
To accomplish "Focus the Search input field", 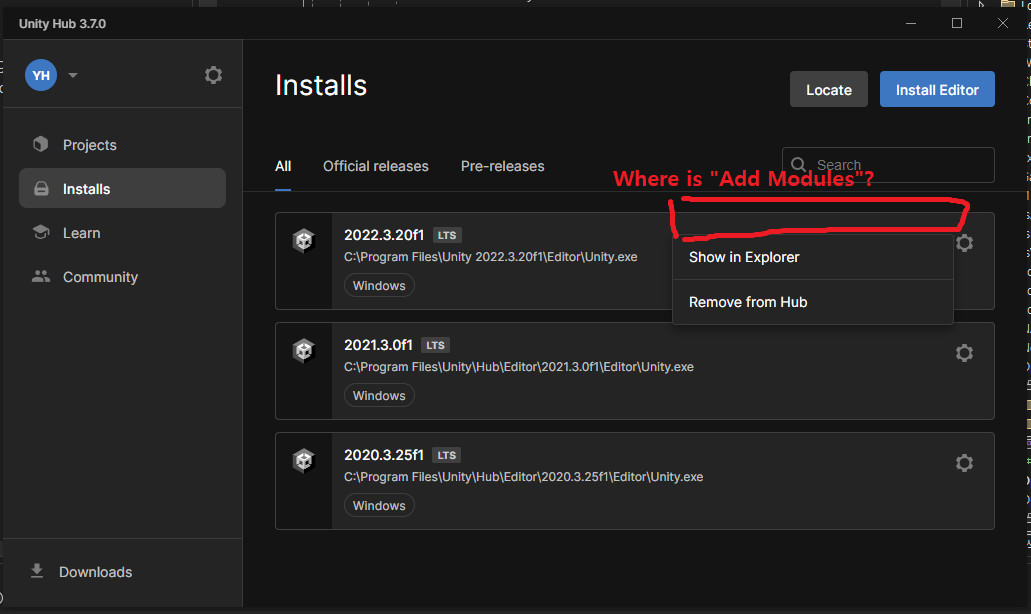I will tap(888, 165).
